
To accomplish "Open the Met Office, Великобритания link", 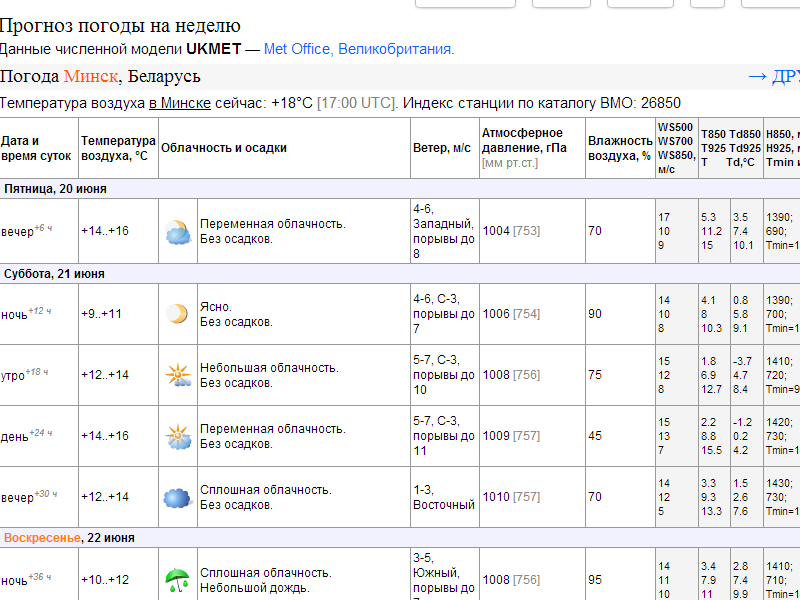I will point(357,49).
